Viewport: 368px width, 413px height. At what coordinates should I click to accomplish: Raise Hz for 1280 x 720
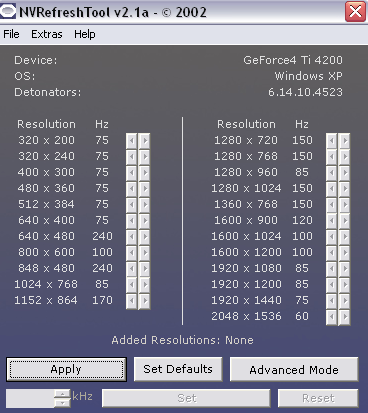click(344, 141)
